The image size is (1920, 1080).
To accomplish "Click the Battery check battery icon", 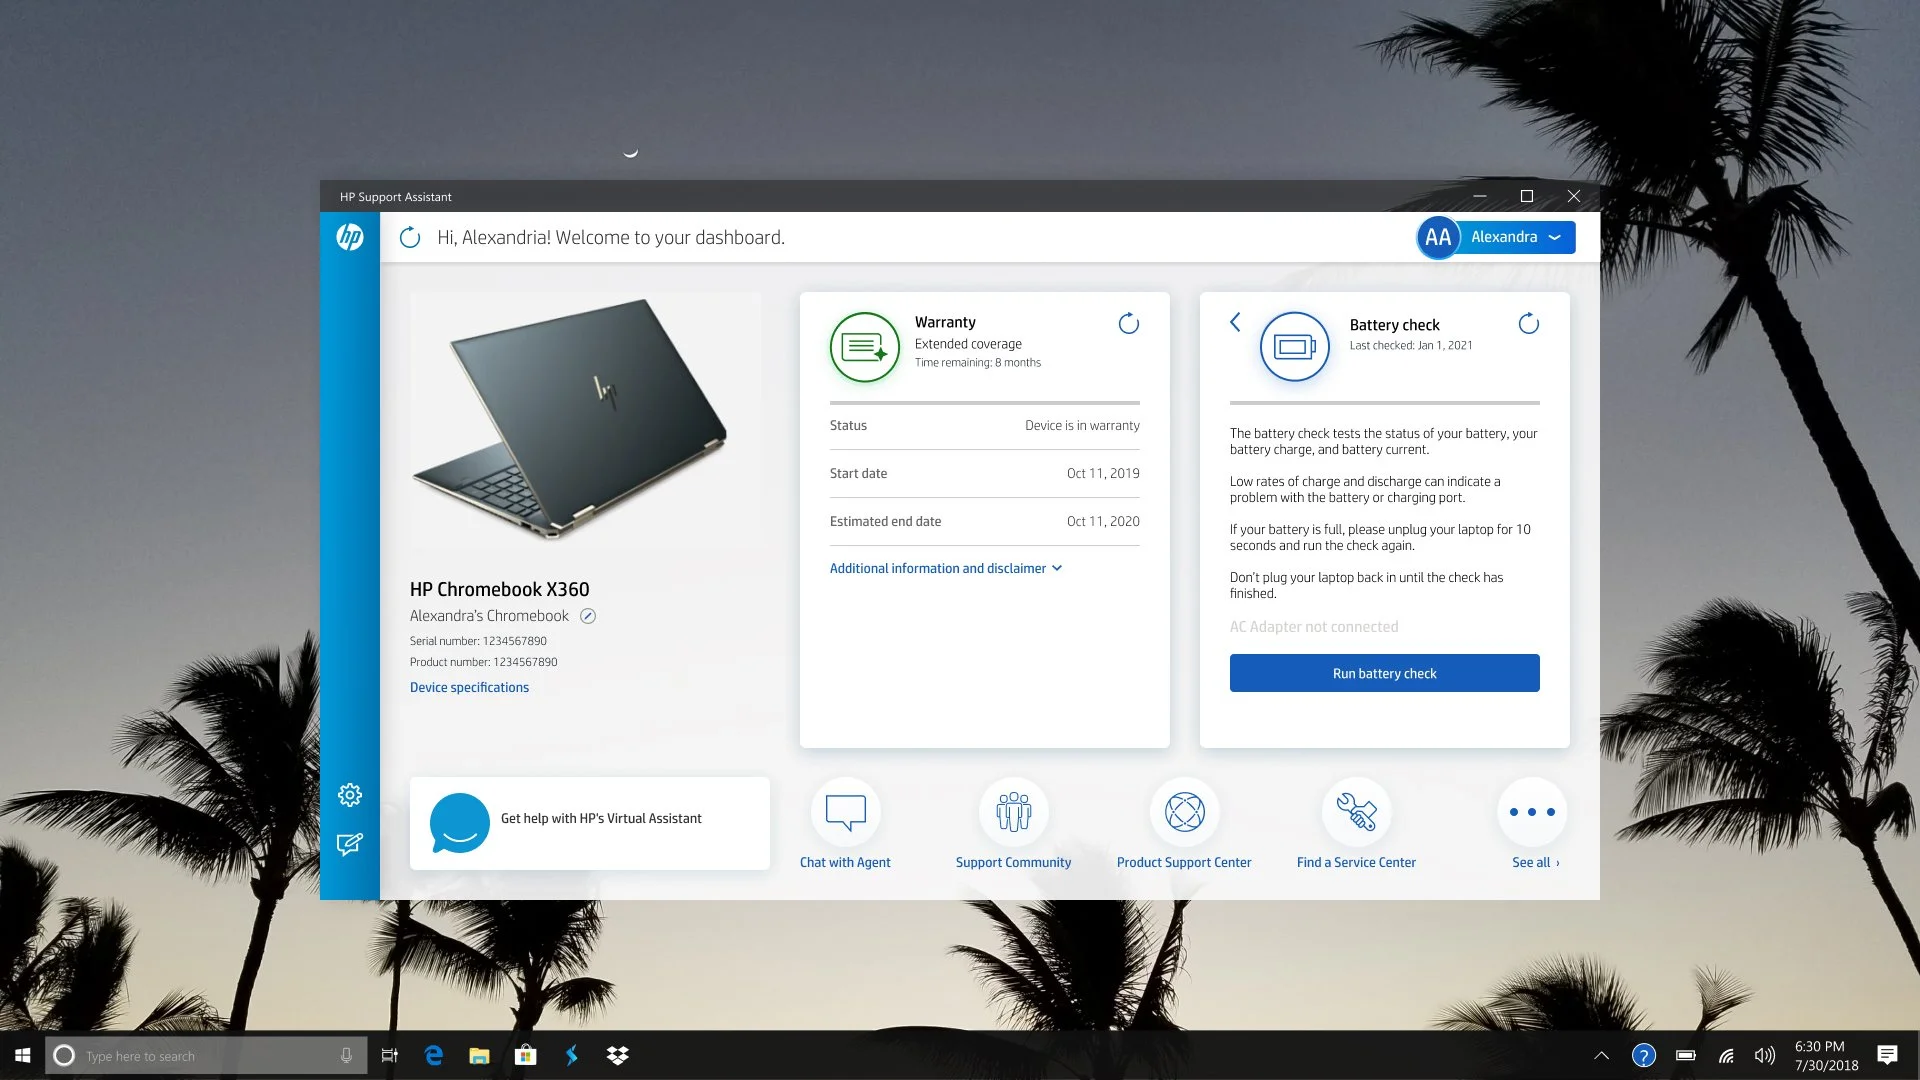I will [1295, 347].
